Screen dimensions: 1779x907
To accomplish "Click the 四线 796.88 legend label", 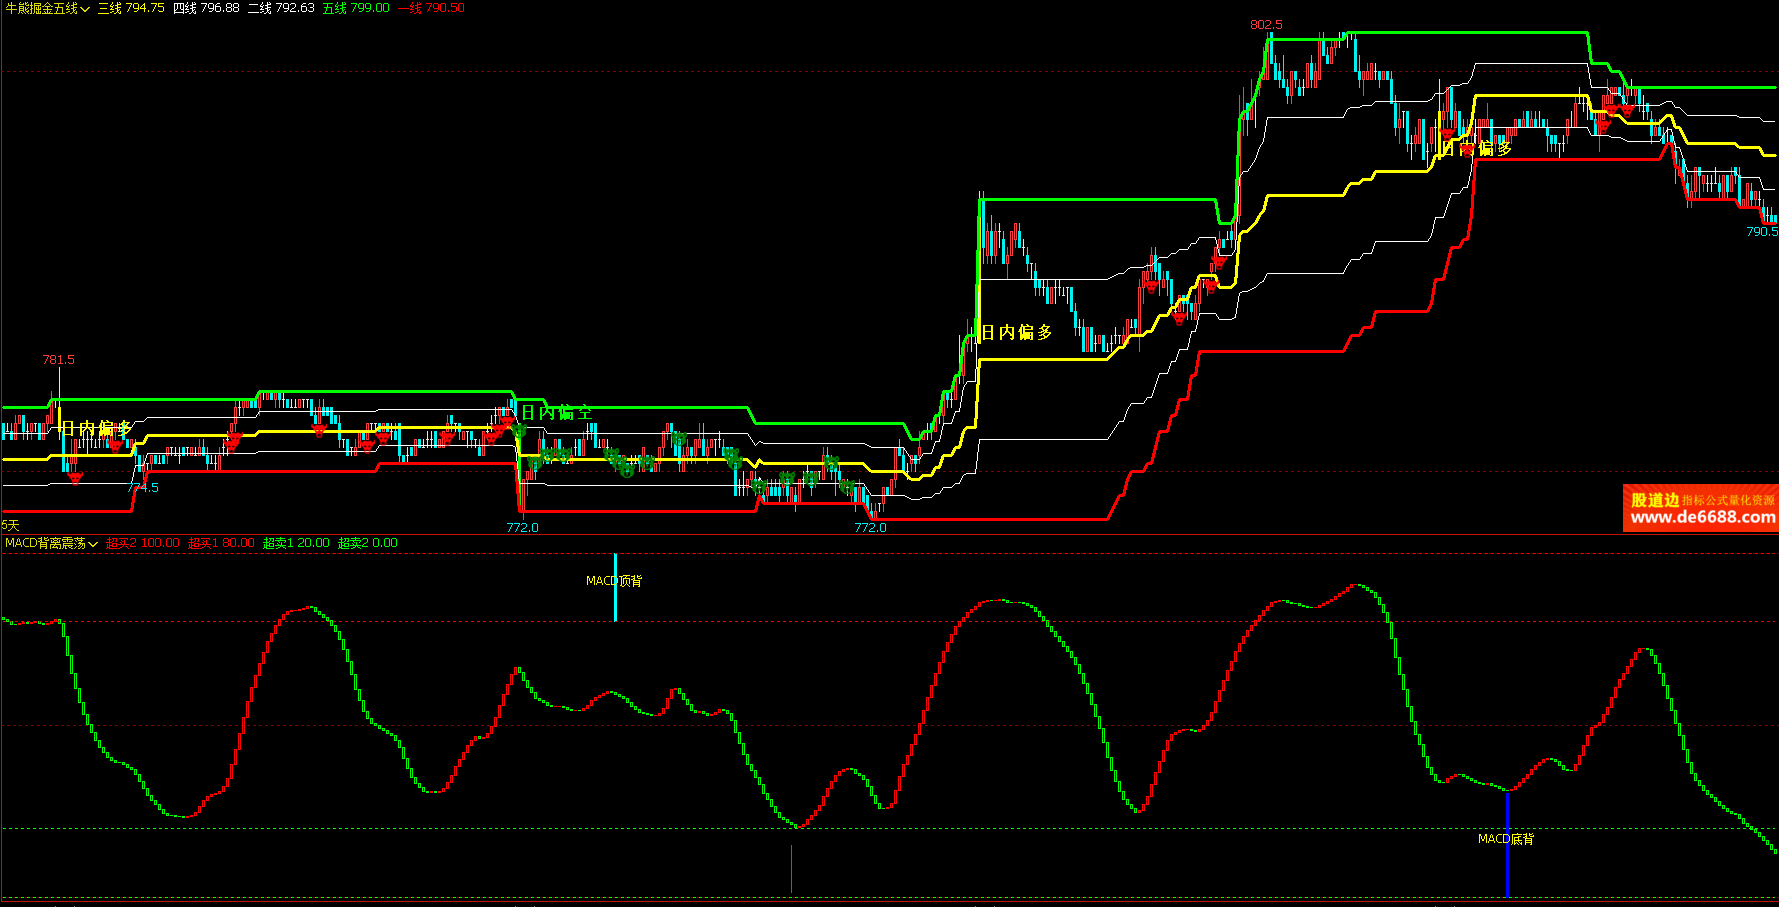I will (206, 8).
